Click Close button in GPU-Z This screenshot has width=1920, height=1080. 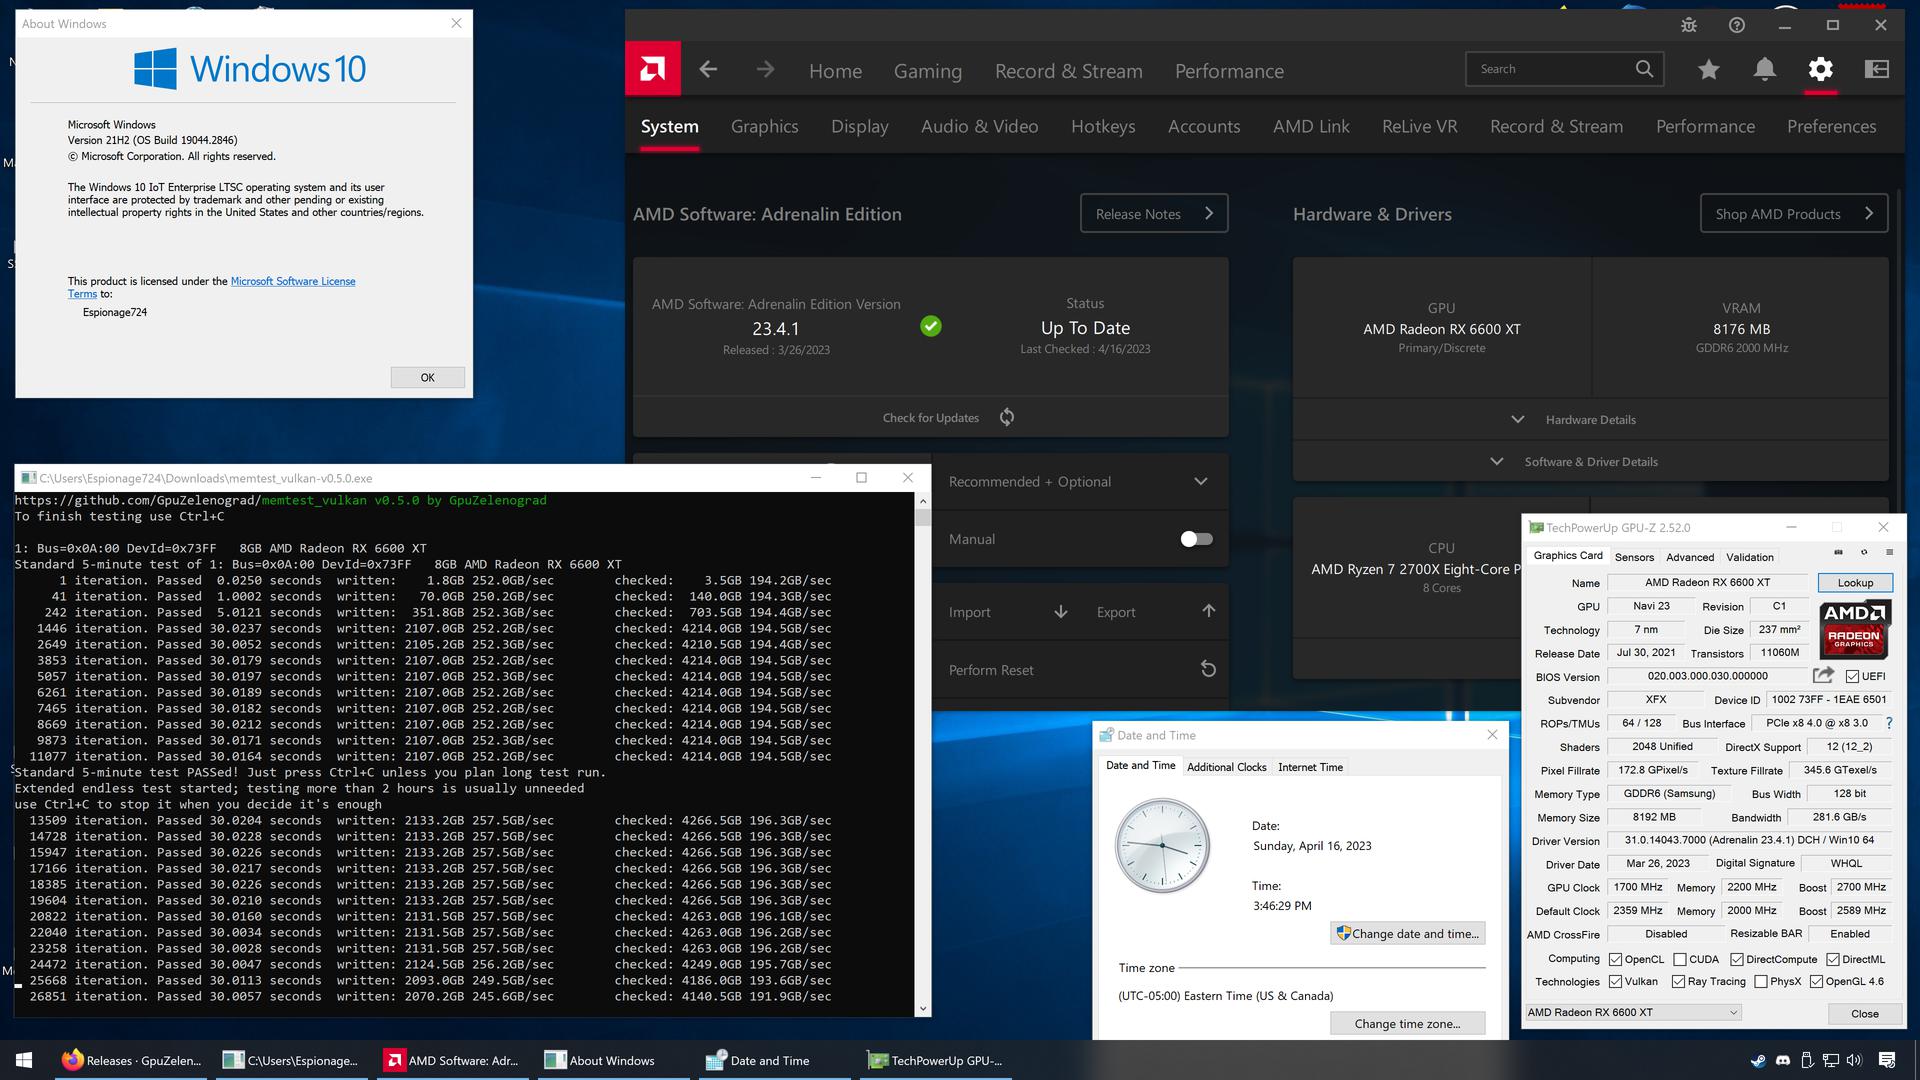(1864, 1013)
